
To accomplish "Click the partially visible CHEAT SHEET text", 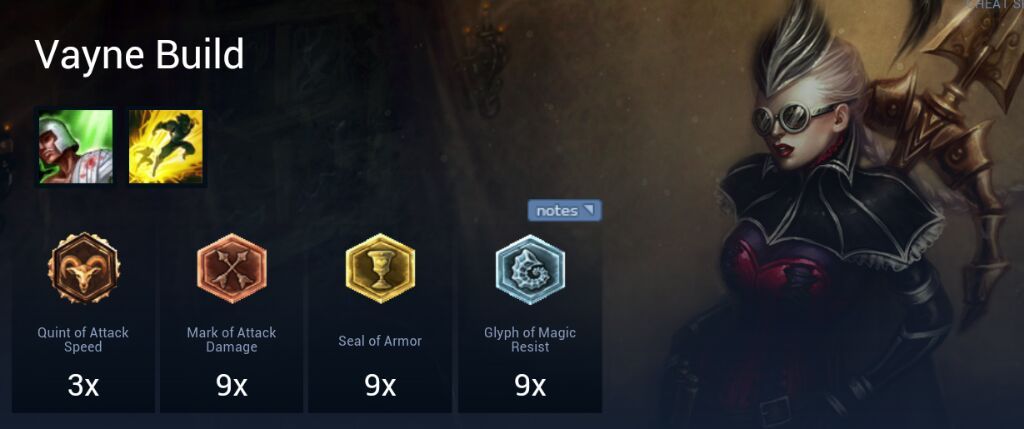I will pos(994,5).
